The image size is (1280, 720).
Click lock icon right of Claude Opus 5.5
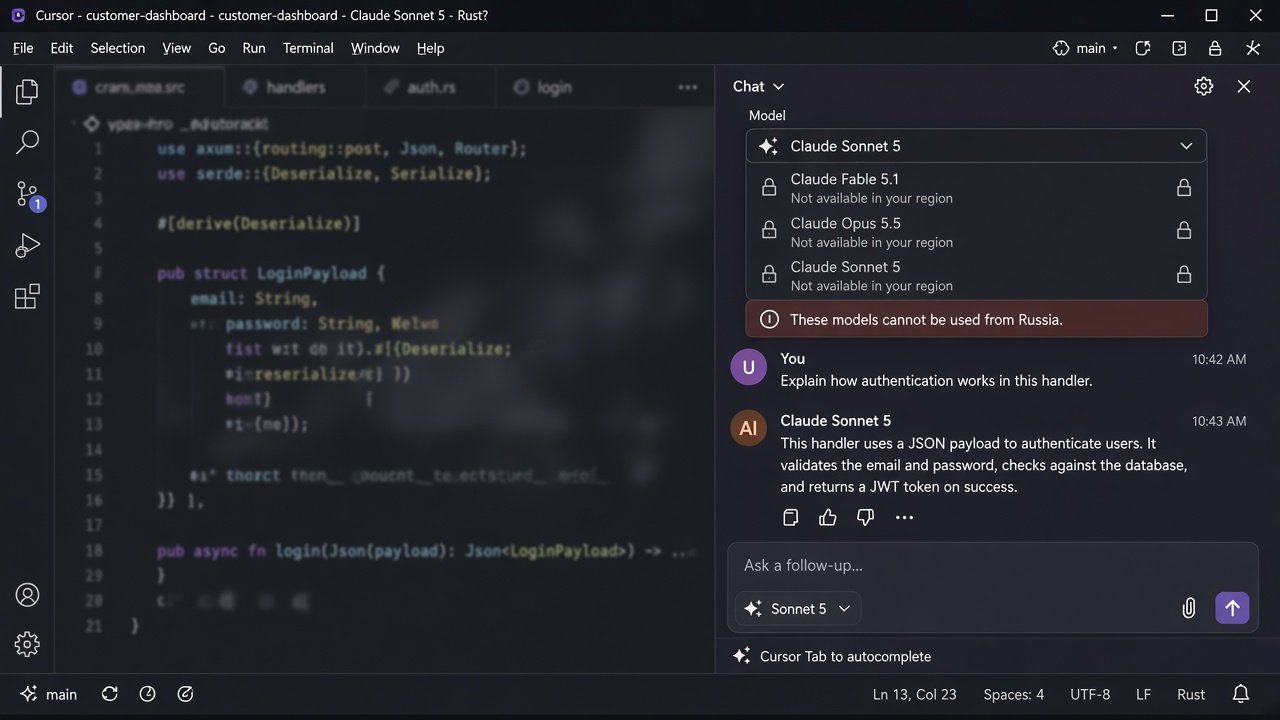click(1184, 231)
